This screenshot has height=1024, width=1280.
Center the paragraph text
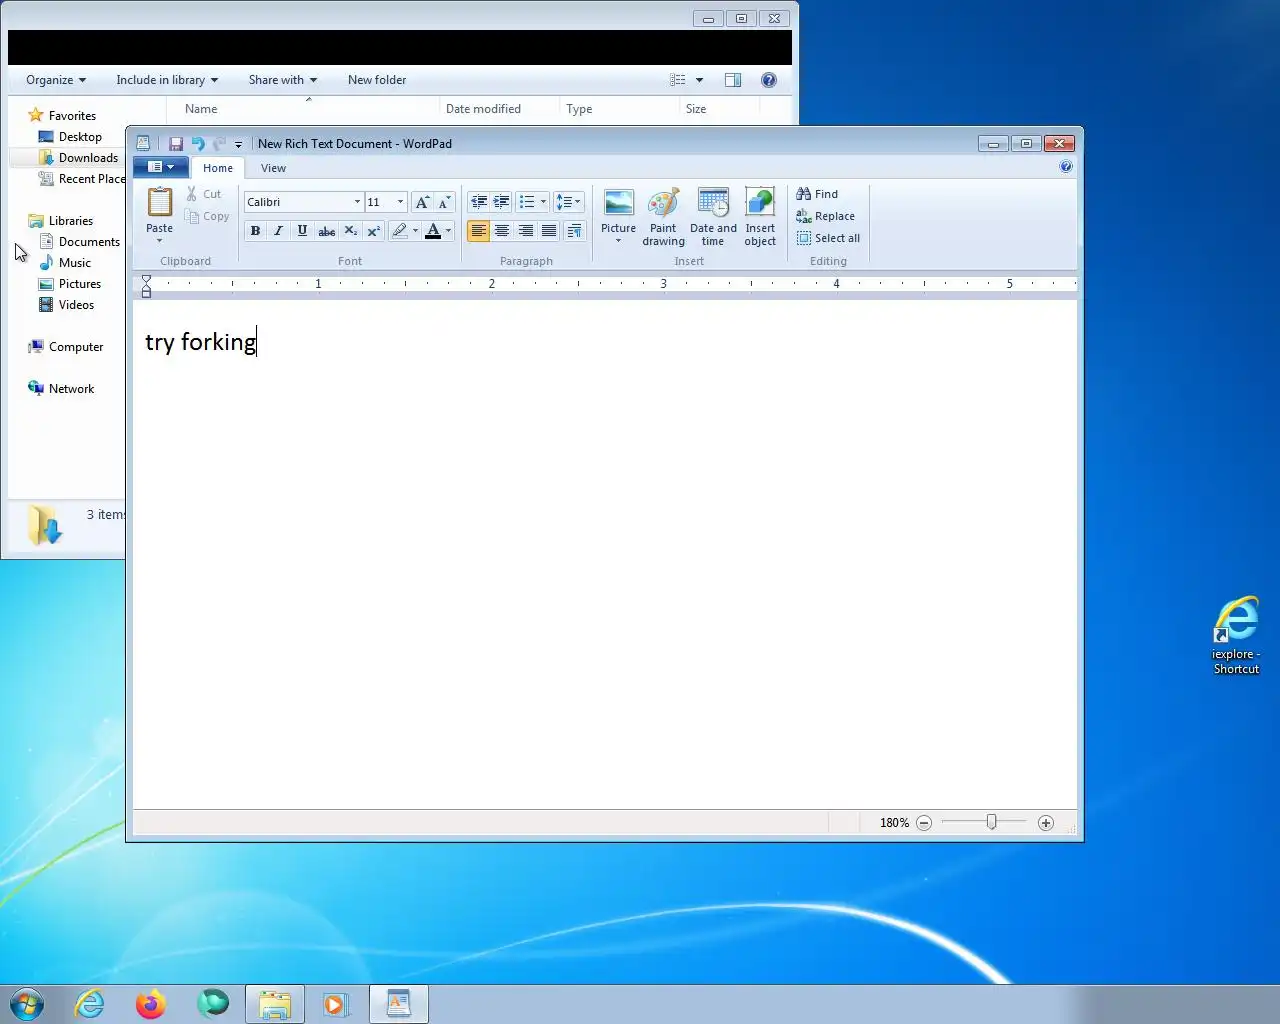[x=502, y=231]
